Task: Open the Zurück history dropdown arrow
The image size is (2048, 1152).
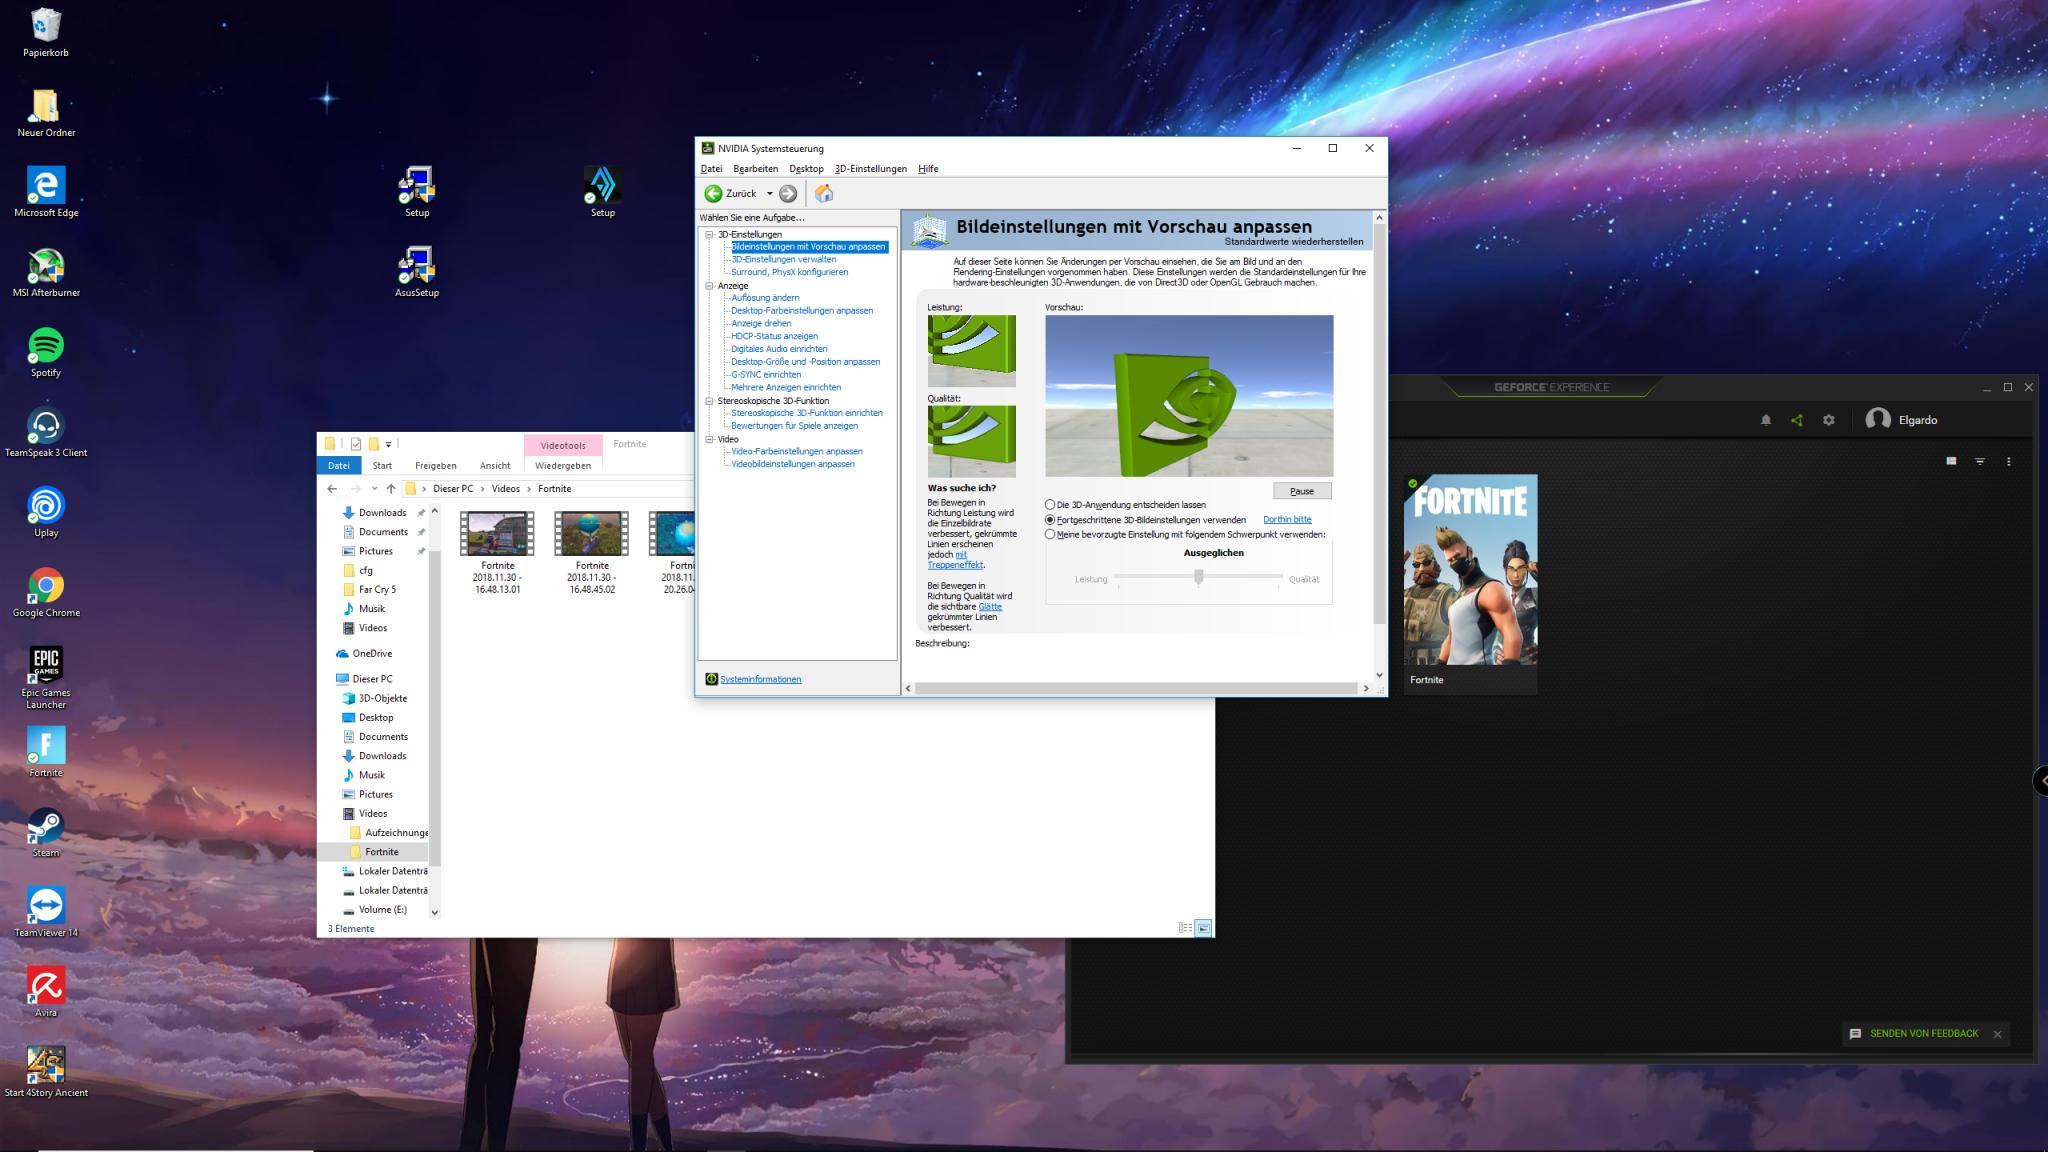Action: (x=769, y=194)
